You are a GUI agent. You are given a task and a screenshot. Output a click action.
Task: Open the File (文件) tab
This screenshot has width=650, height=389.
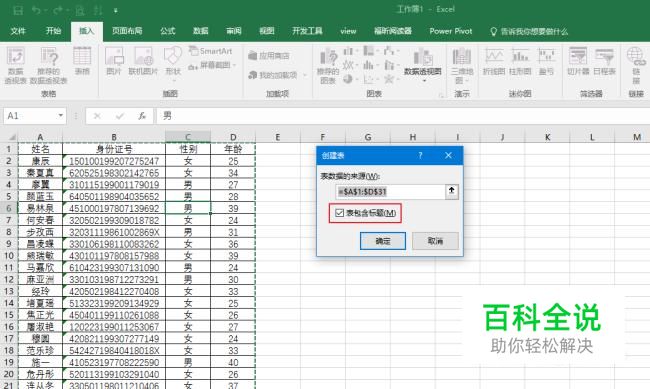18,31
